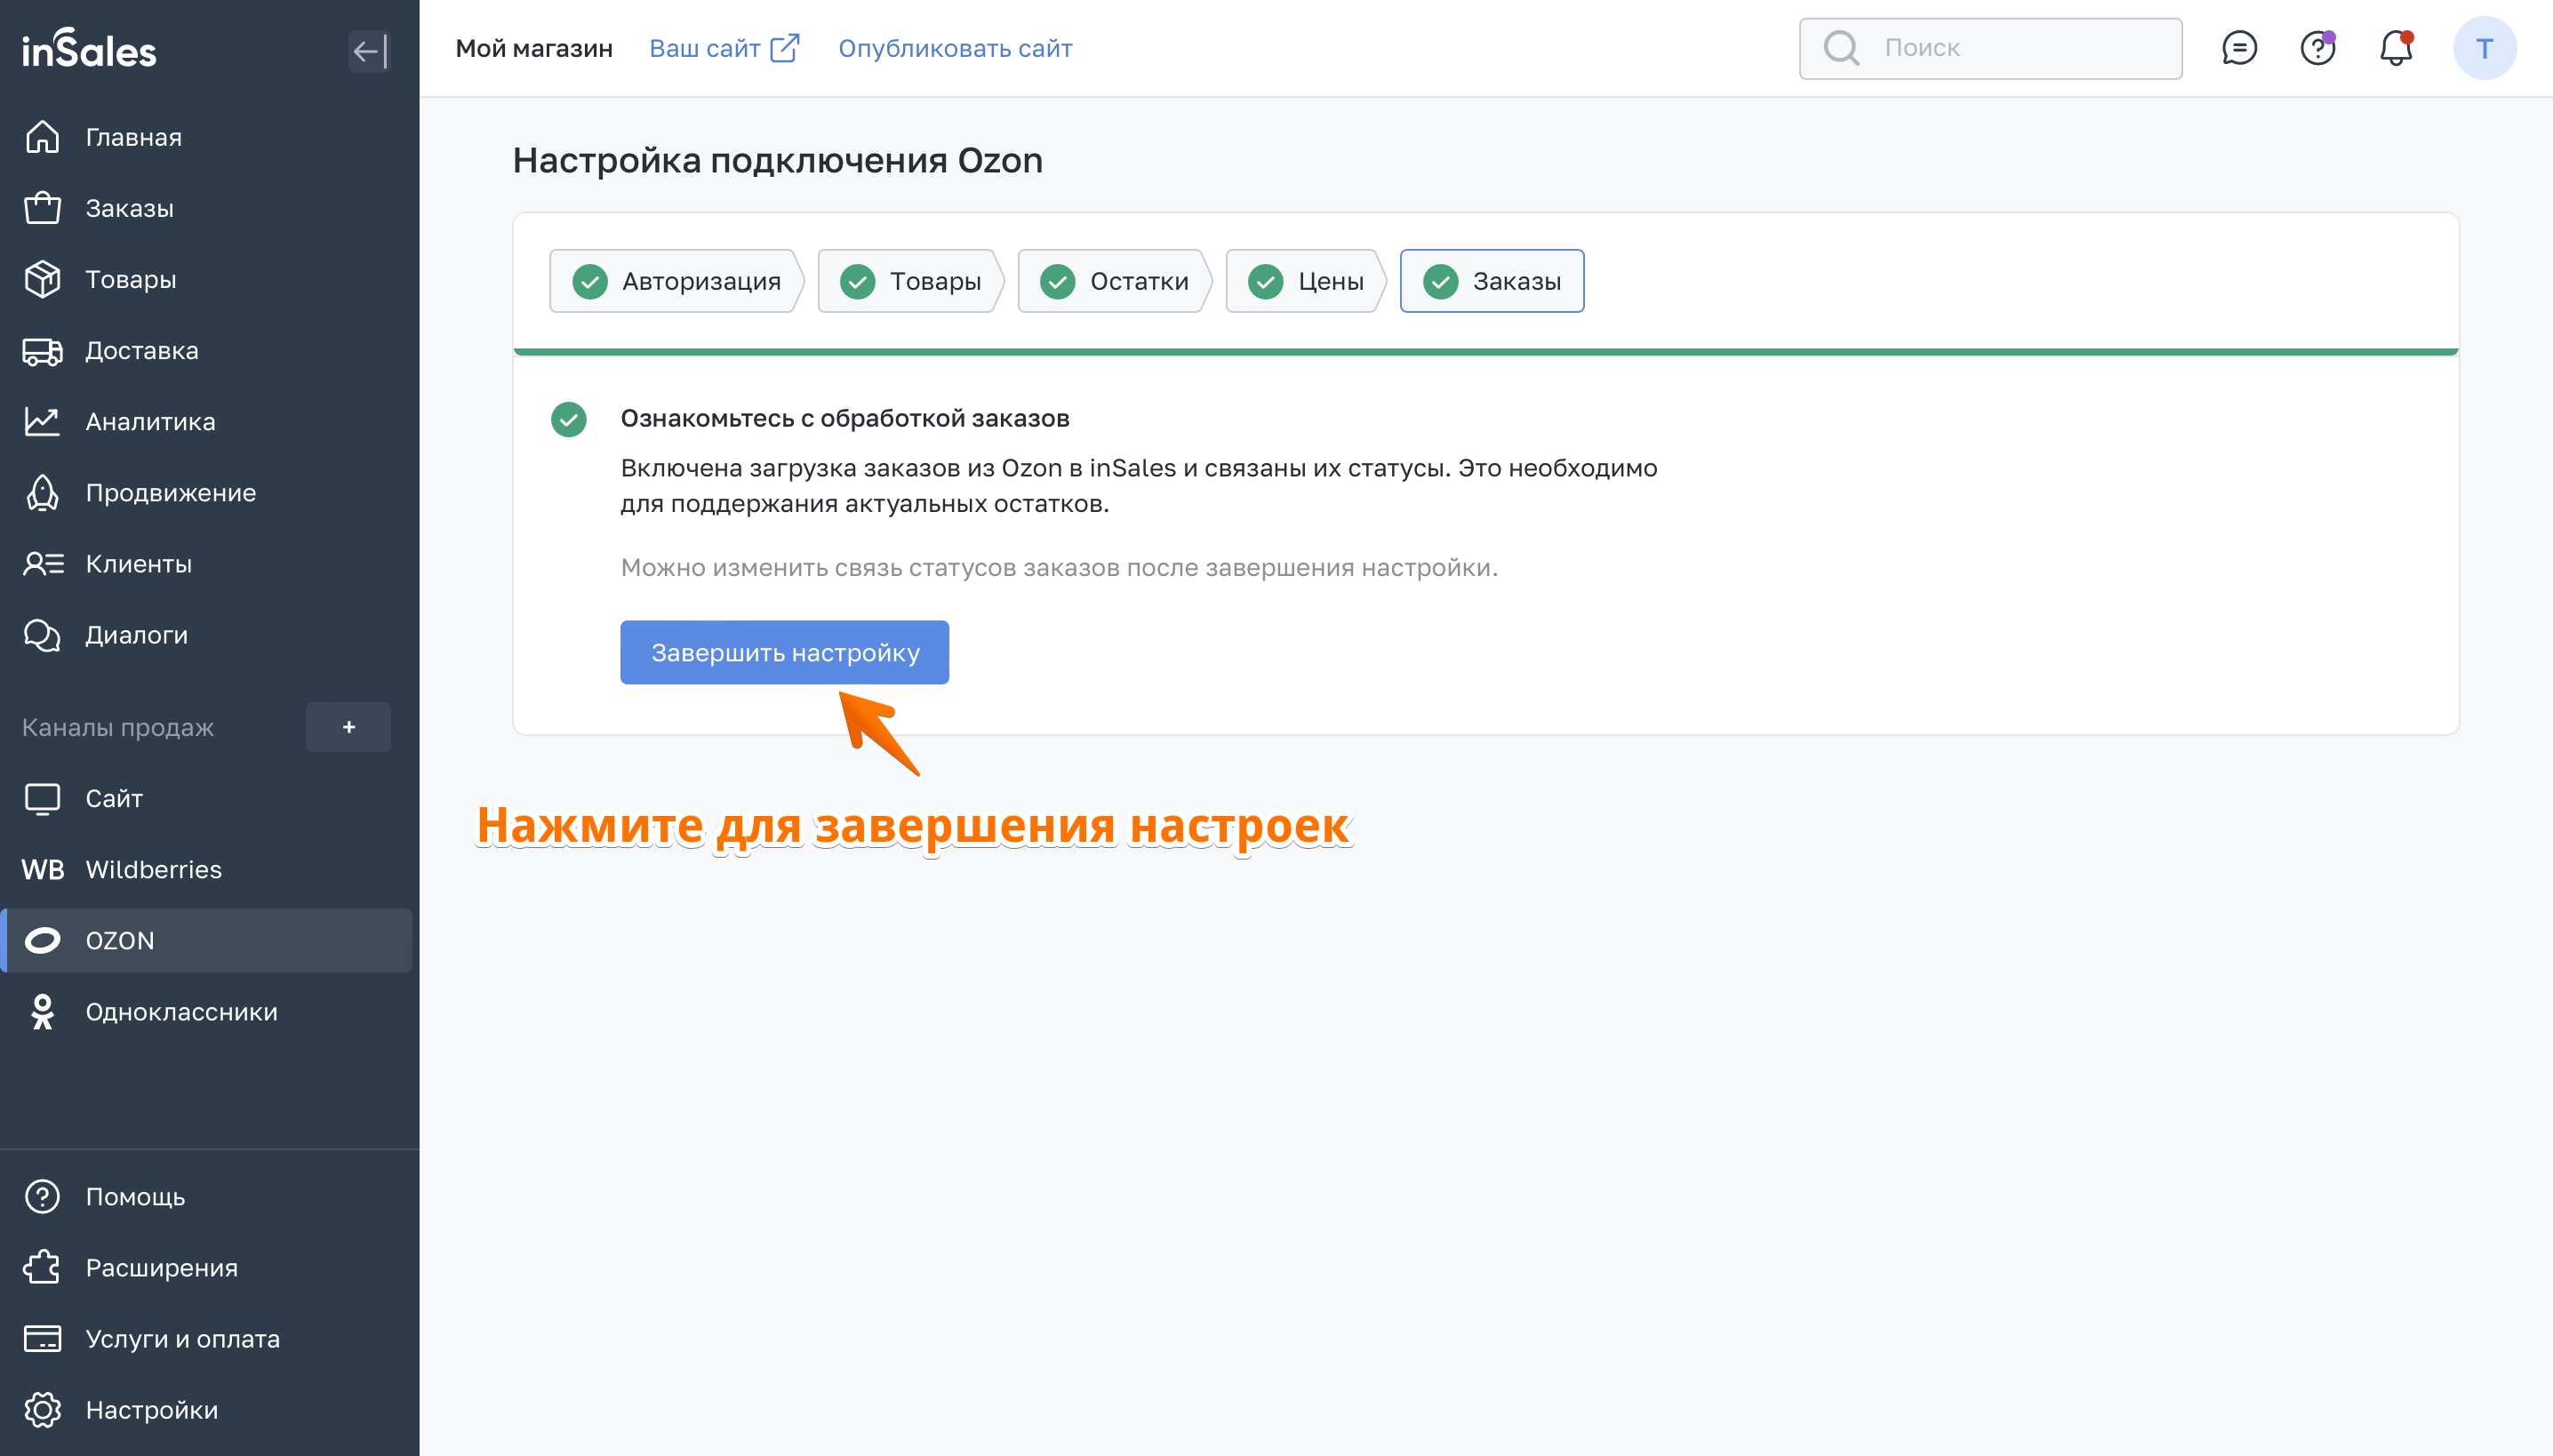This screenshot has height=1456, width=2553.
Task: Open Расширения menu item
Action: point(161,1267)
